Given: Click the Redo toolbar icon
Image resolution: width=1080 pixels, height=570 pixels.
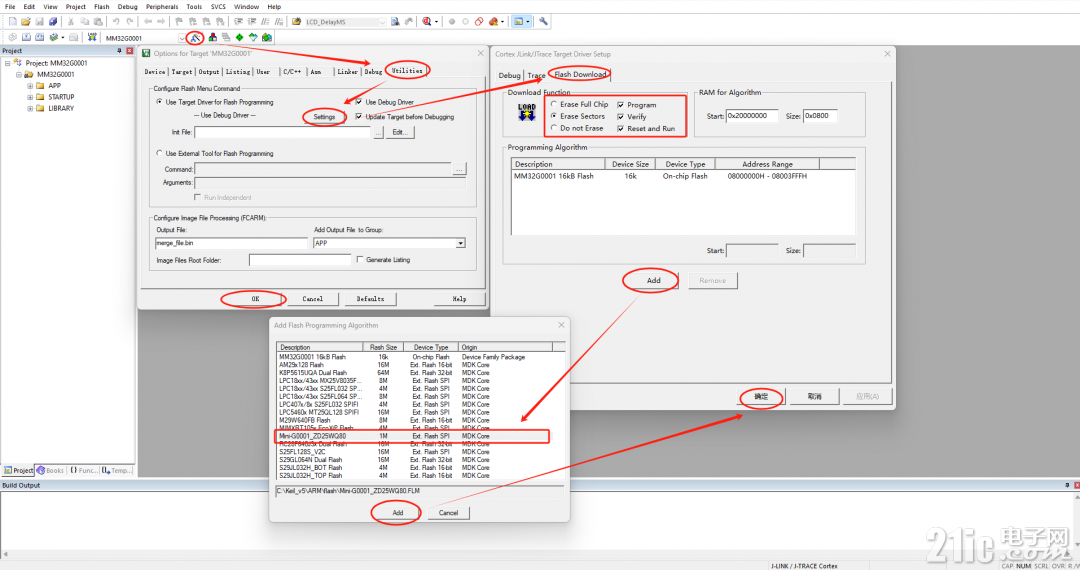Looking at the screenshot, I should [x=129, y=21].
